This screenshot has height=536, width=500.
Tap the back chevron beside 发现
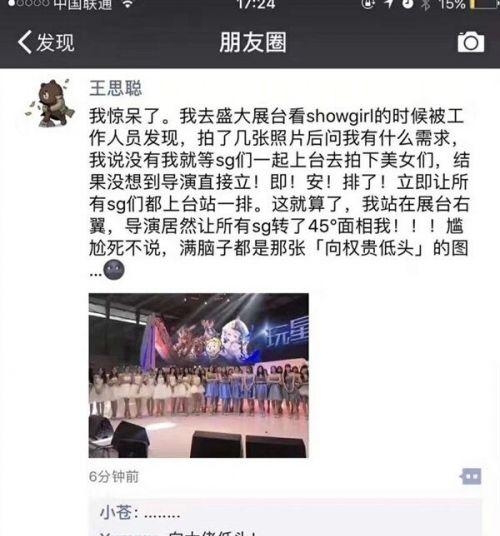(x=25, y=42)
